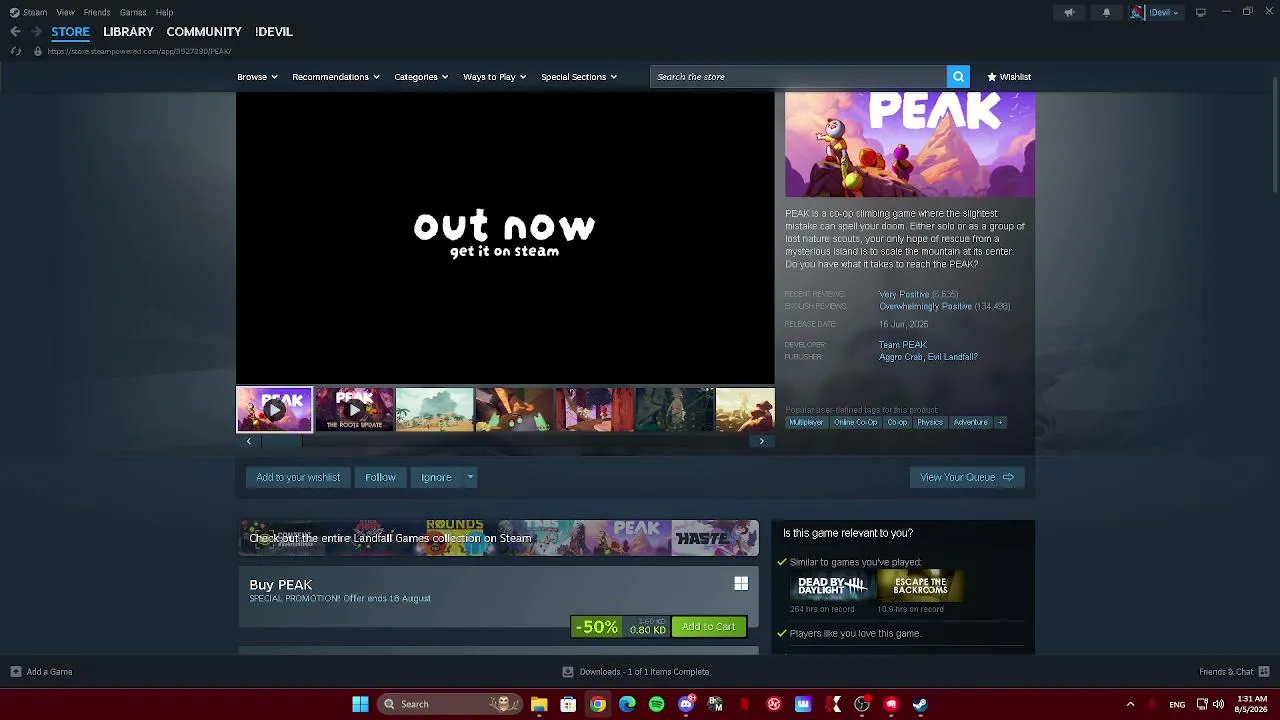Click the Multiplayer tag

(x=806, y=422)
